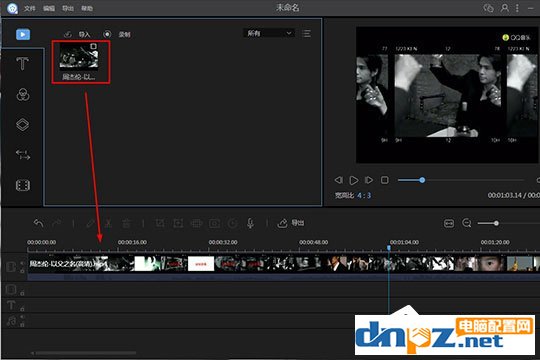Click the music track note header icon

11,321
